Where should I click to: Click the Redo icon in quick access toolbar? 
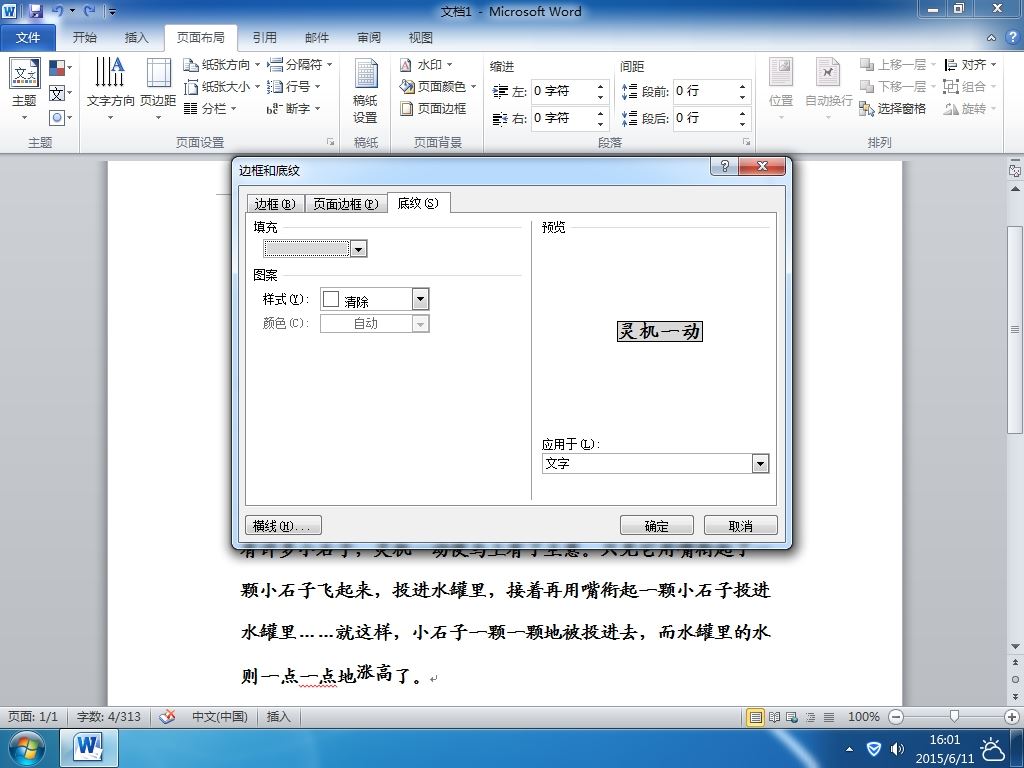(x=89, y=11)
